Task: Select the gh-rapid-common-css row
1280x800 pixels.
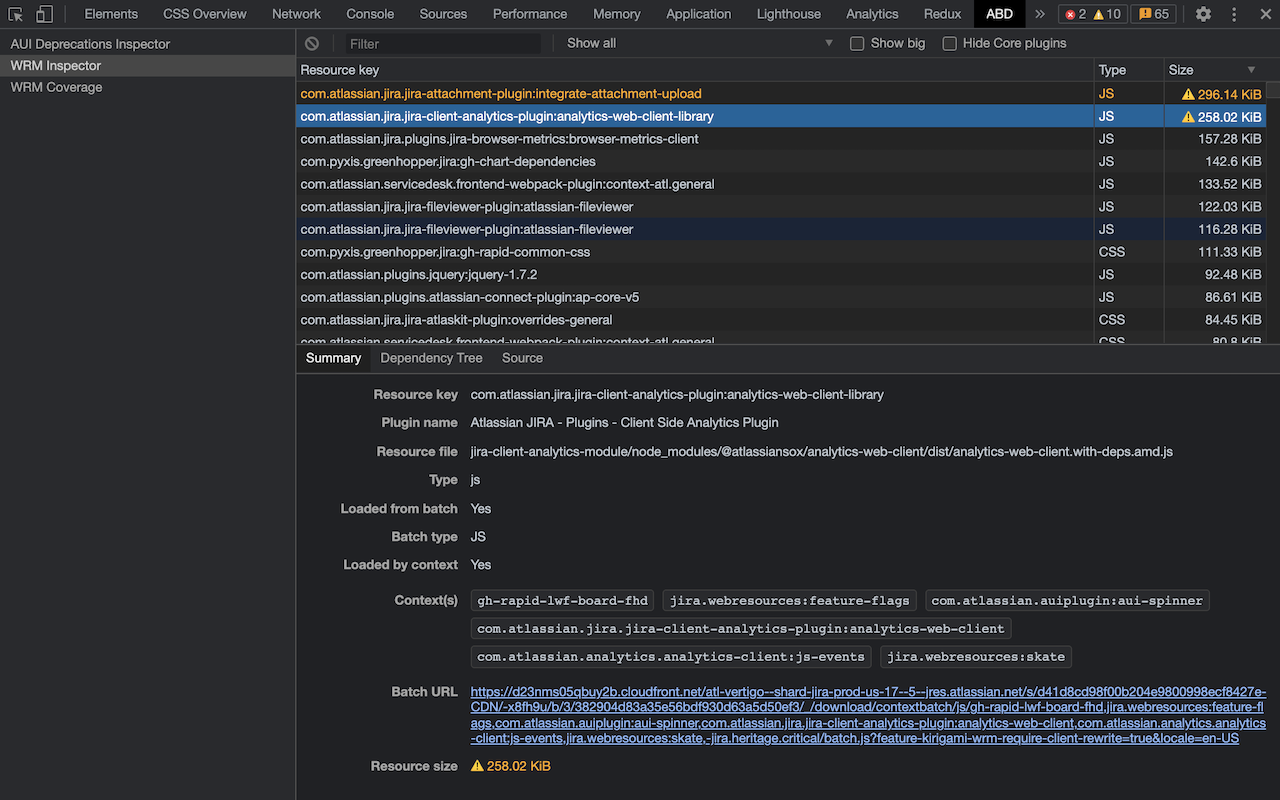Action: click(x=781, y=252)
